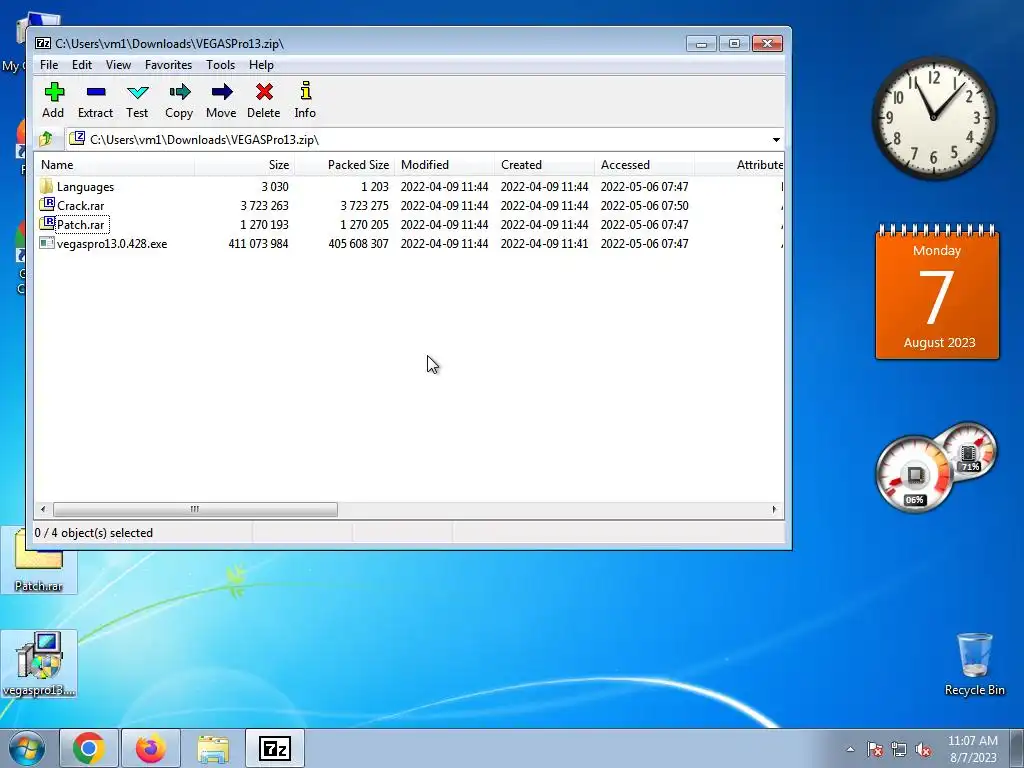Image resolution: width=1024 pixels, height=768 pixels.
Task: Open the Help menu
Action: [261, 65]
